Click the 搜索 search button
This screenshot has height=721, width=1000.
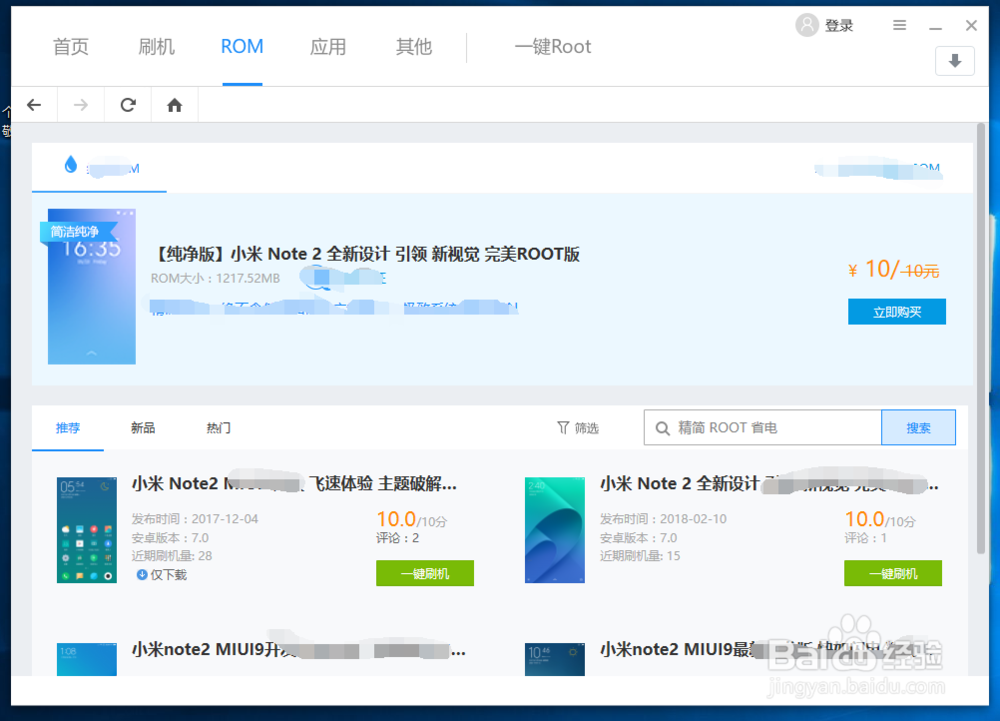(918, 428)
